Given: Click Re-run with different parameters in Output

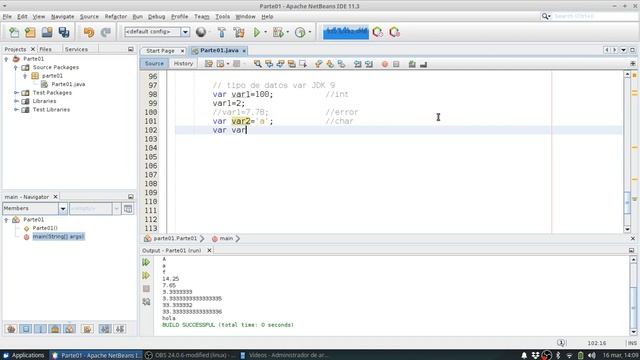Looking at the screenshot, I should click(x=146, y=276).
